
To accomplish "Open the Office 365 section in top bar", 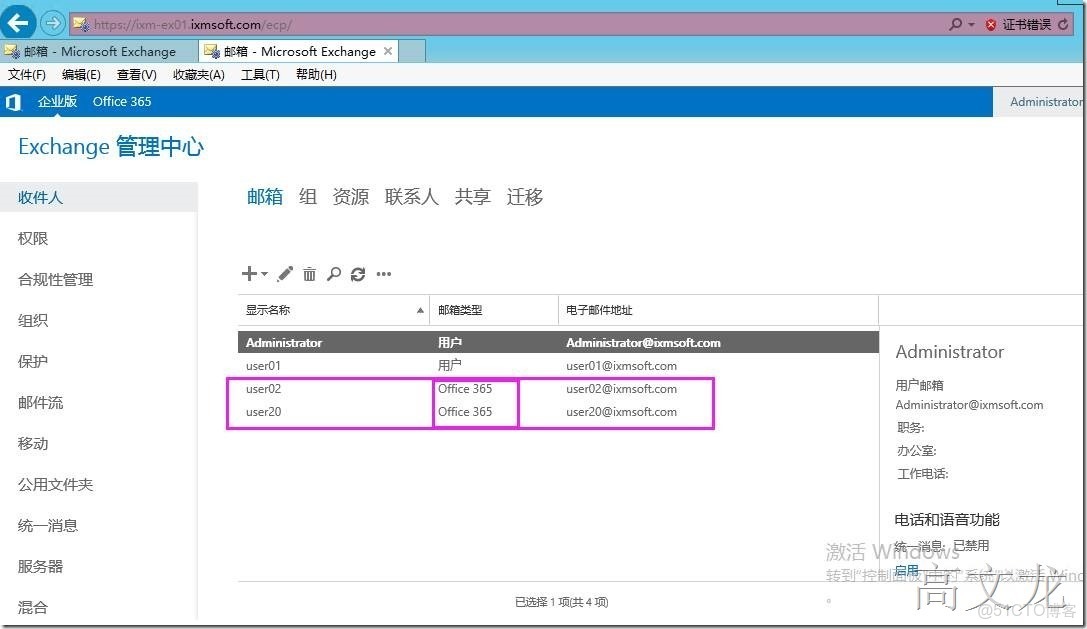I will click(x=121, y=101).
